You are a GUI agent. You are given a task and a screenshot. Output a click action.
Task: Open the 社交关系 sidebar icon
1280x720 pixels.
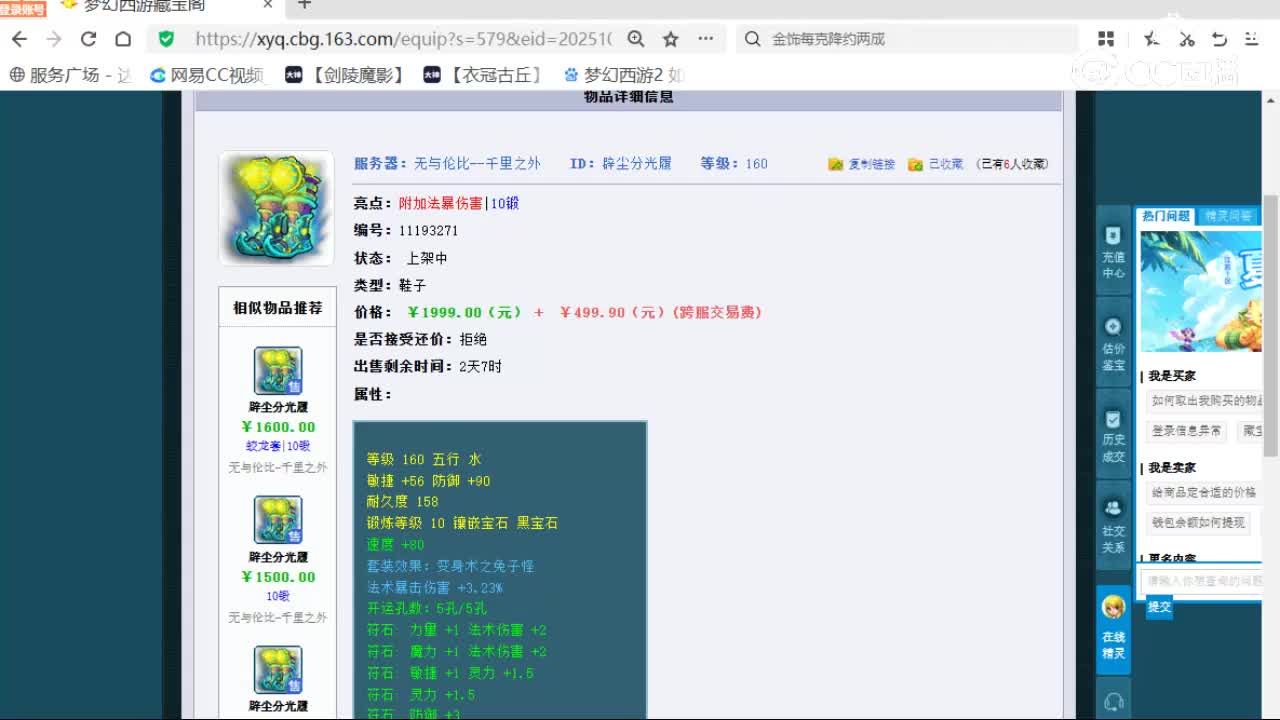(1114, 526)
